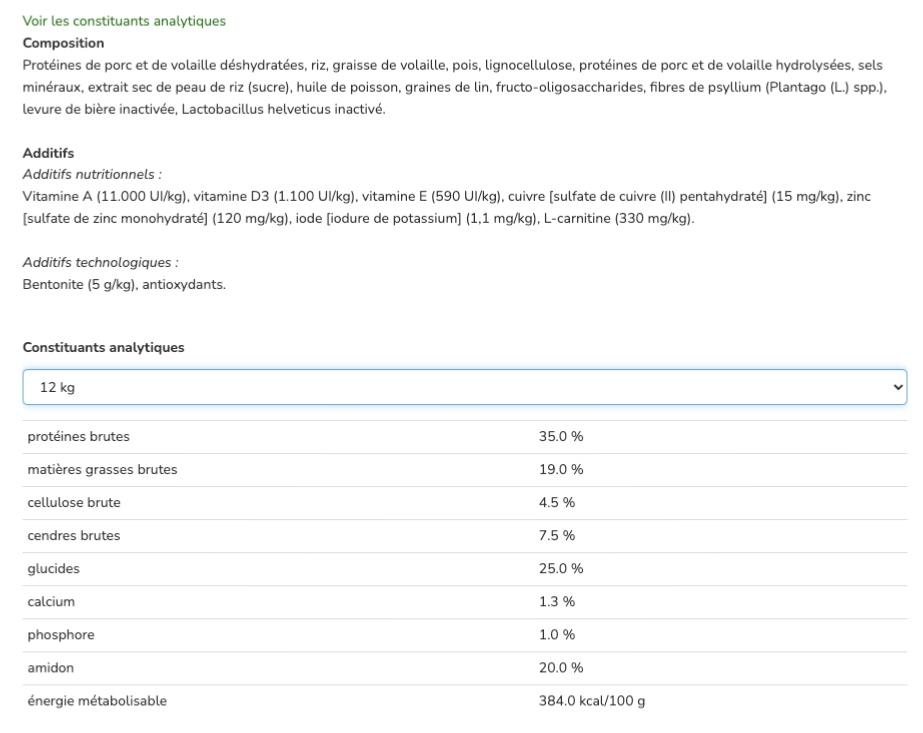
Task: Click the "35.0 %" protein value
Action: point(561,436)
